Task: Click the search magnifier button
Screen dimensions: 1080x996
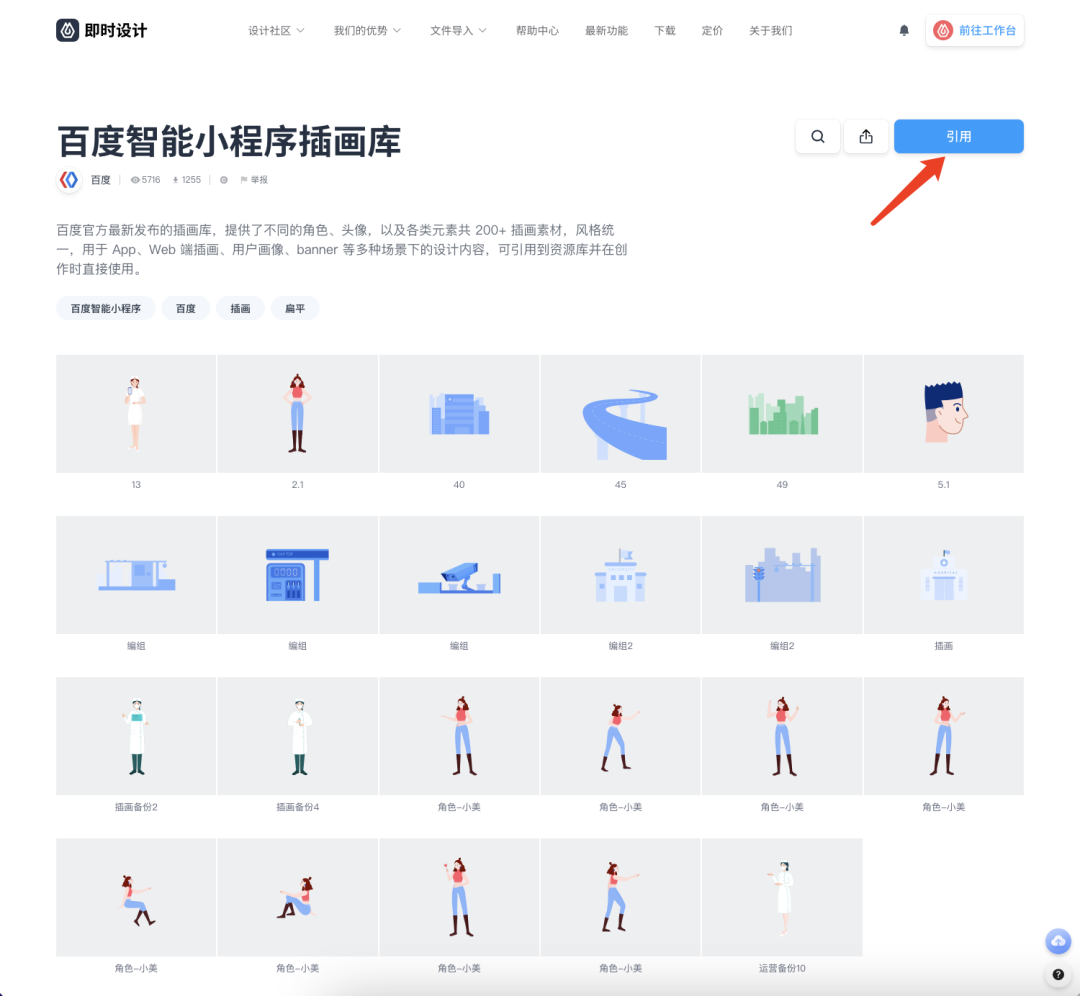Action: tap(818, 136)
